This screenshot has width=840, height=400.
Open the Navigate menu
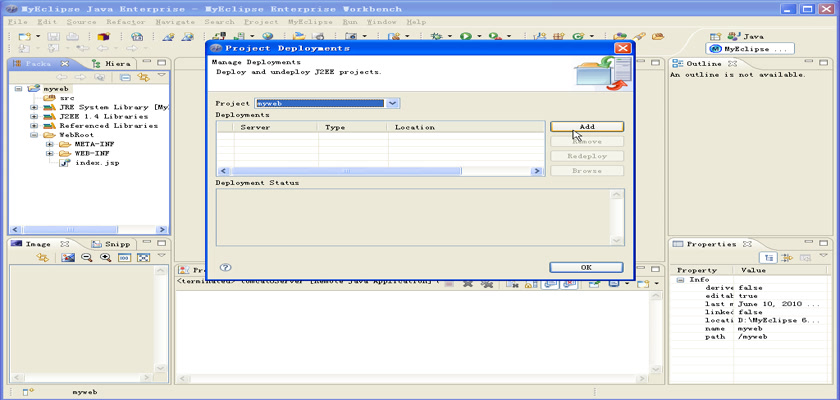pos(175,22)
